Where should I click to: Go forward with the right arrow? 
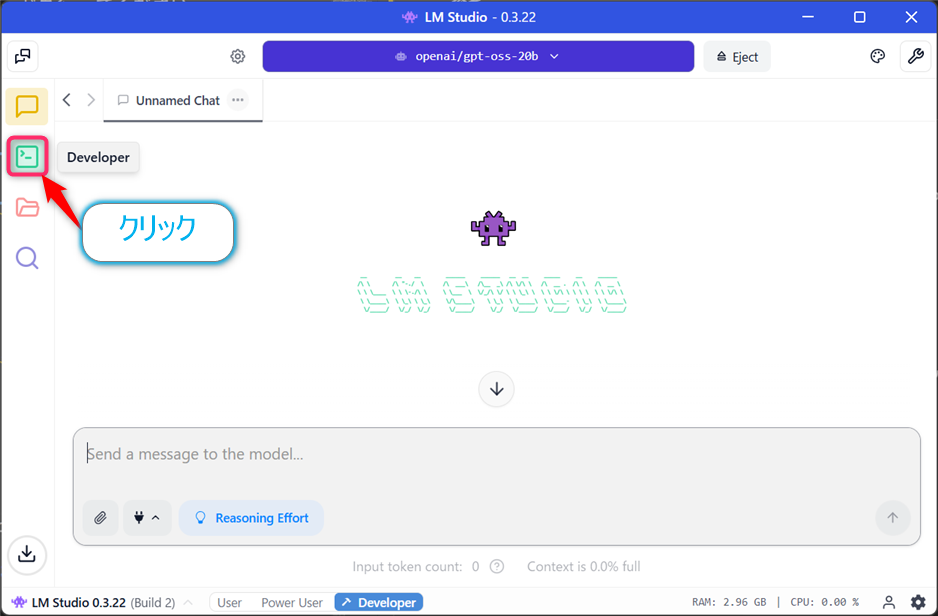(91, 100)
